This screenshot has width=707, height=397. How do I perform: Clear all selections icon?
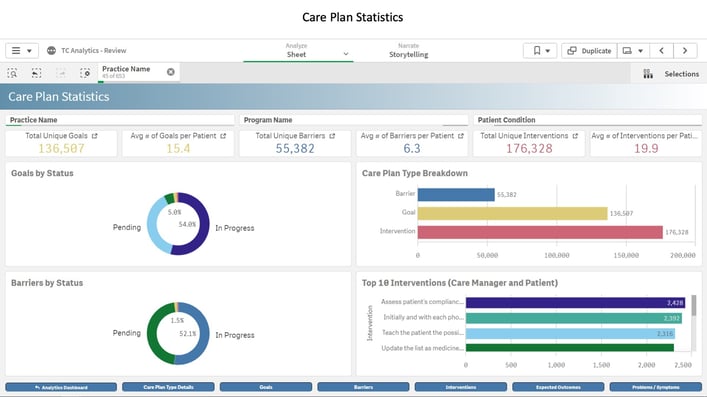85,73
